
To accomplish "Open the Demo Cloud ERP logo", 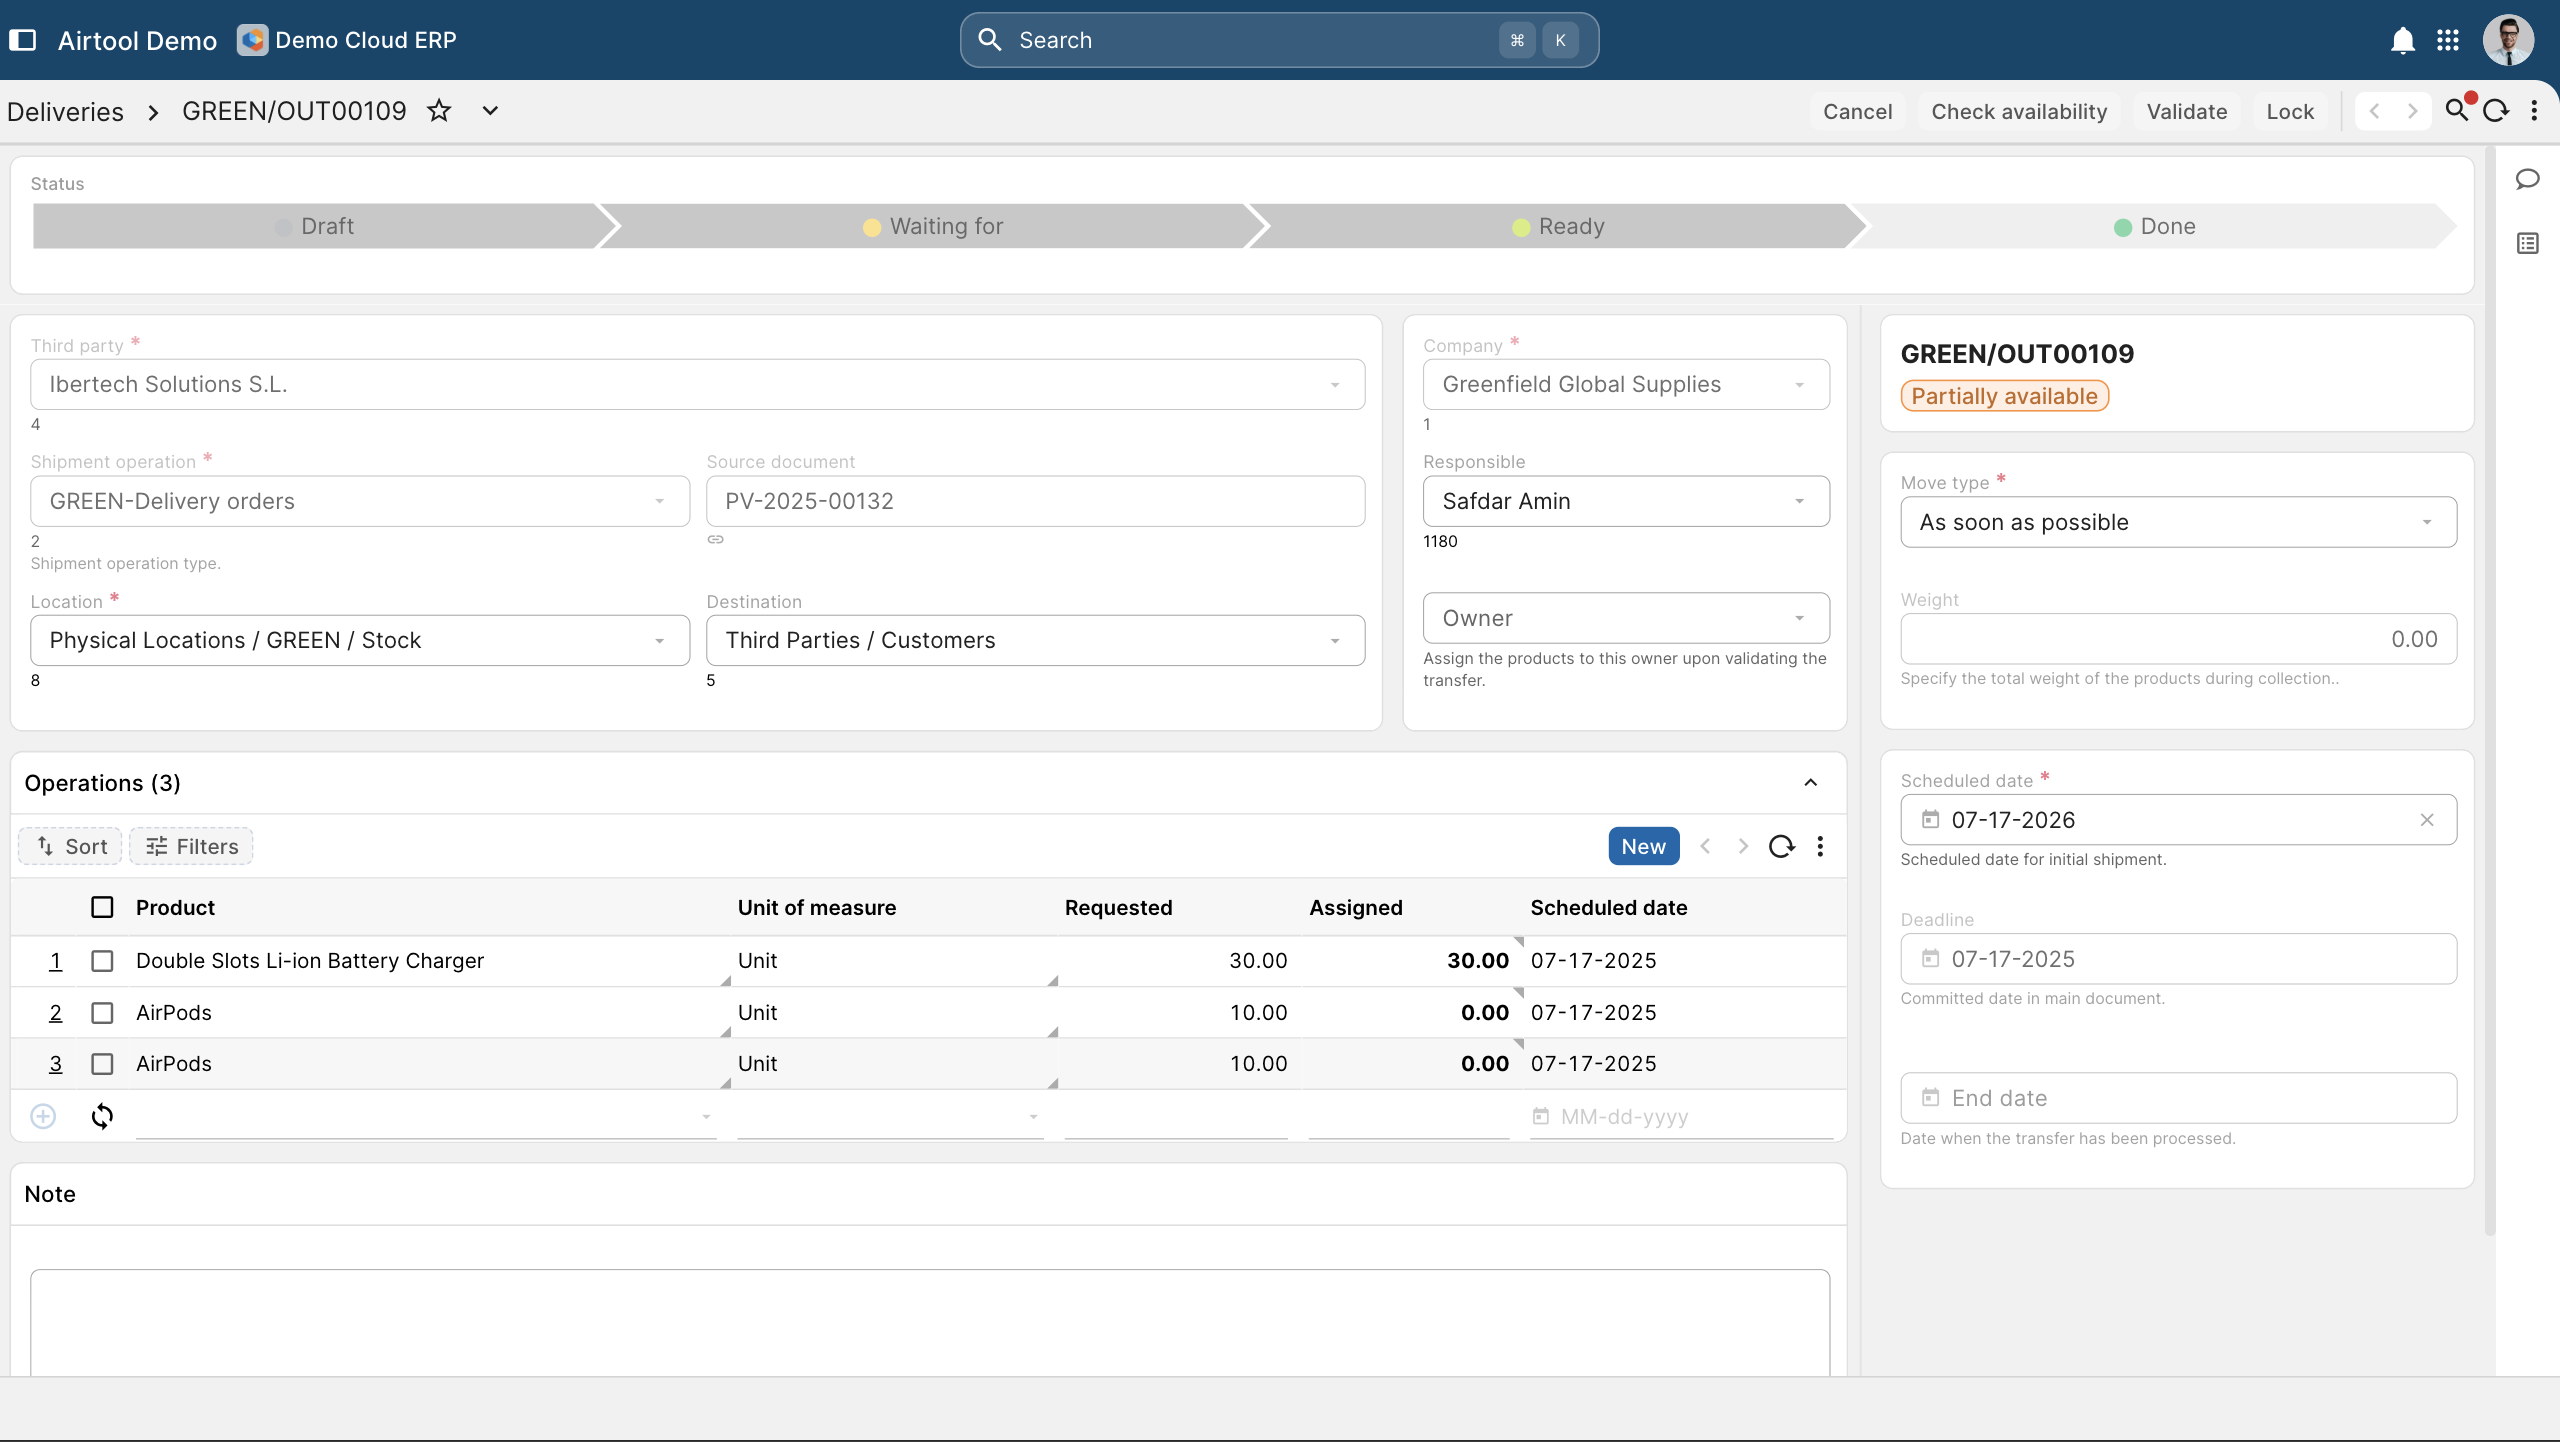I will (252, 40).
